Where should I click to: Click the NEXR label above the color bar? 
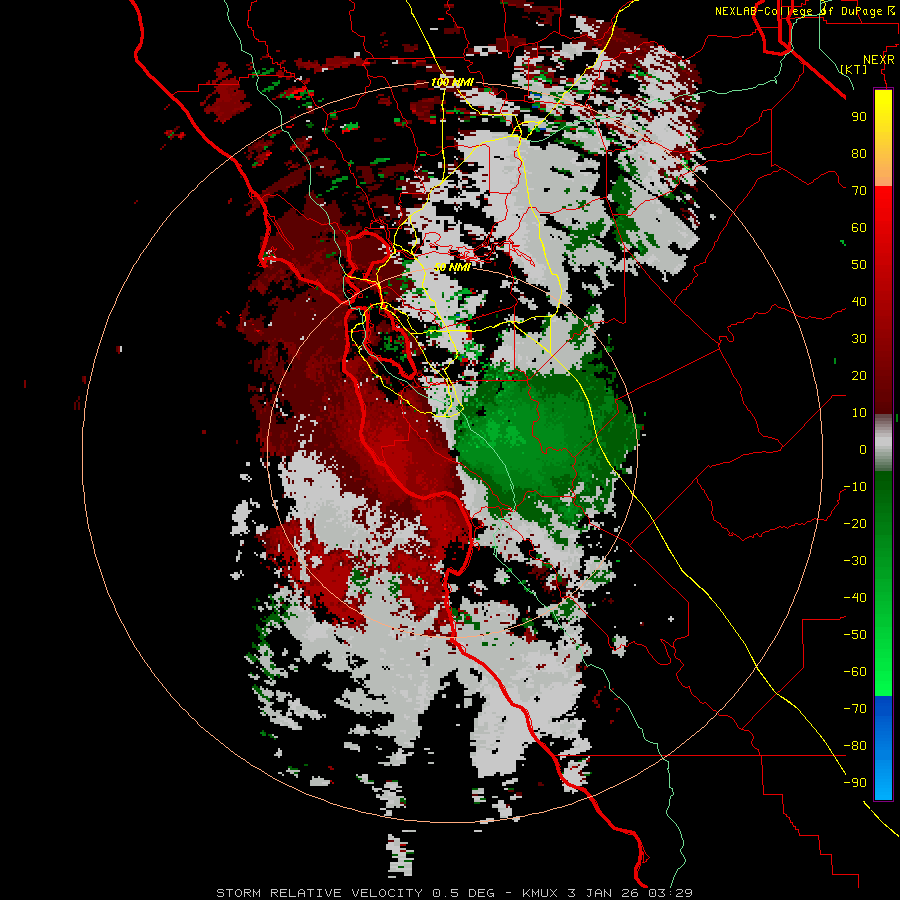click(x=879, y=59)
